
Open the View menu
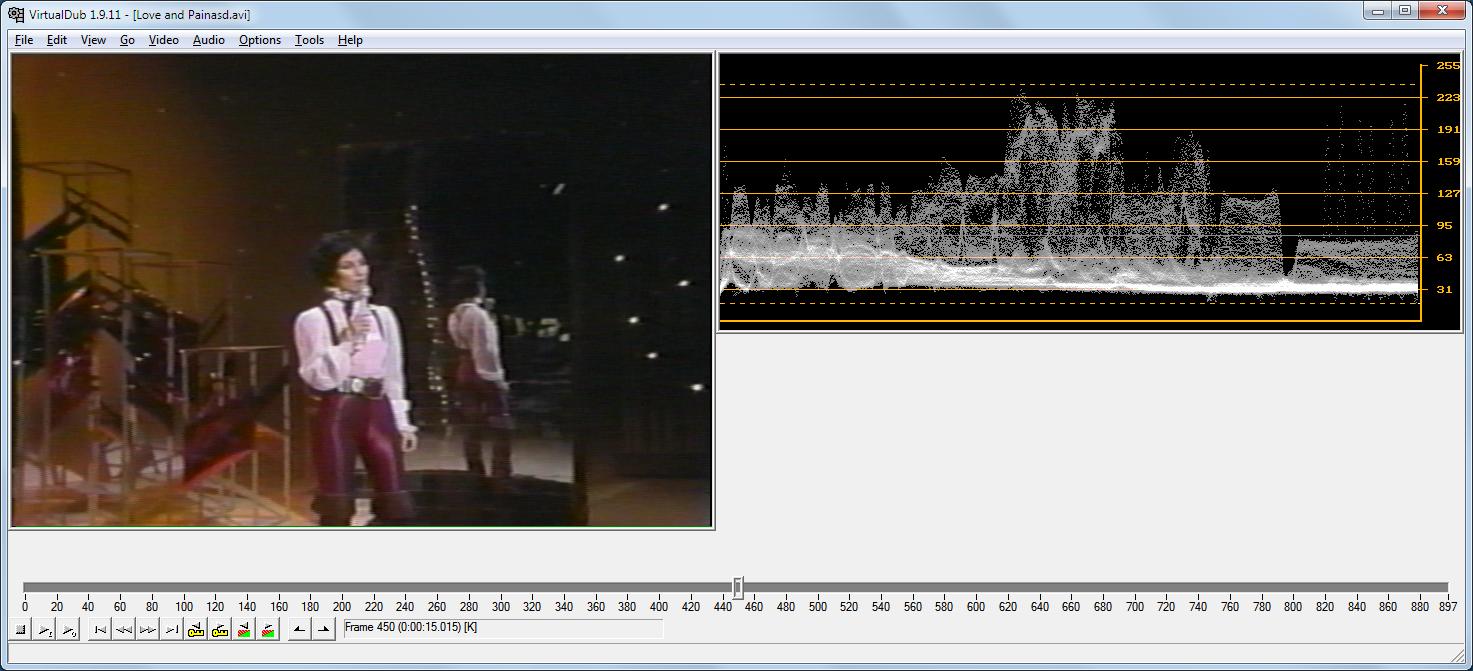coord(93,40)
